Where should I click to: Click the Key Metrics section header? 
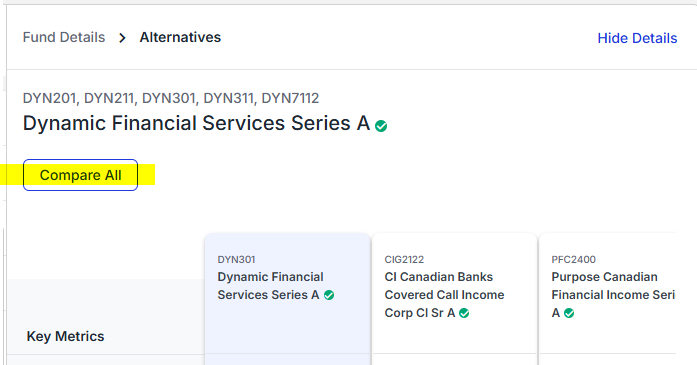coord(65,337)
